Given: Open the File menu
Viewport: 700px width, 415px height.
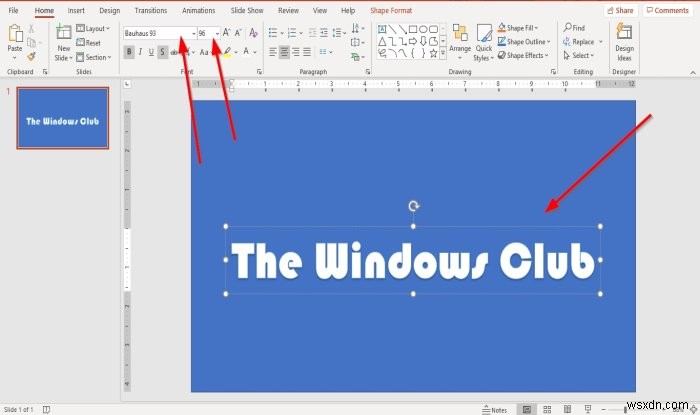Looking at the screenshot, I should coord(13,10).
